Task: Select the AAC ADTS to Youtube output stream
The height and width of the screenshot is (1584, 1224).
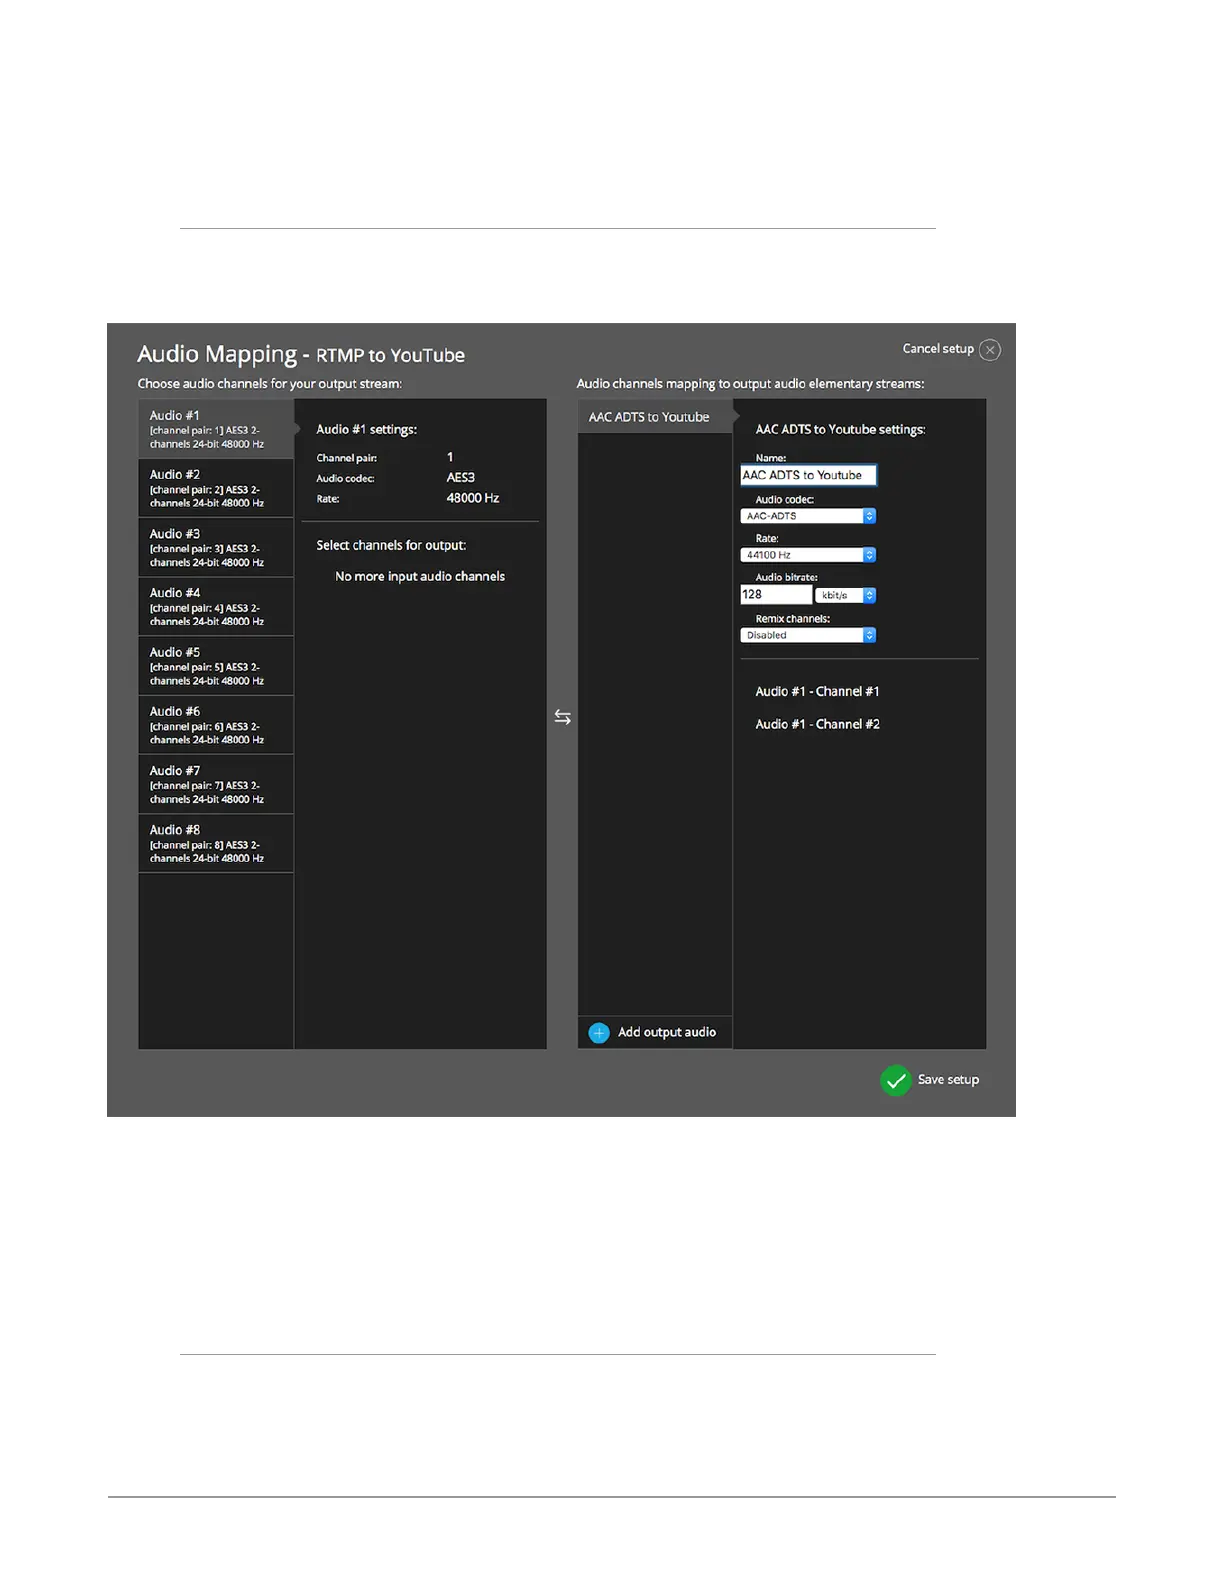Action: coord(655,417)
